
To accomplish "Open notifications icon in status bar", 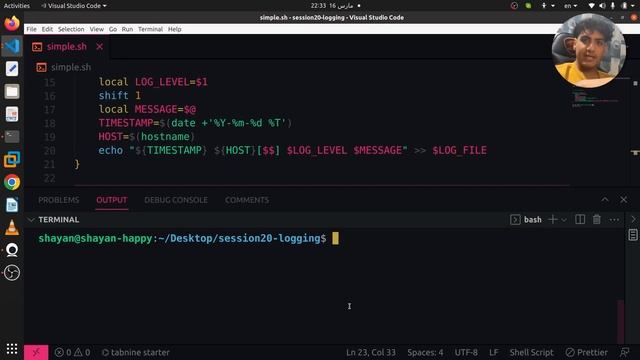I will [625, 352].
